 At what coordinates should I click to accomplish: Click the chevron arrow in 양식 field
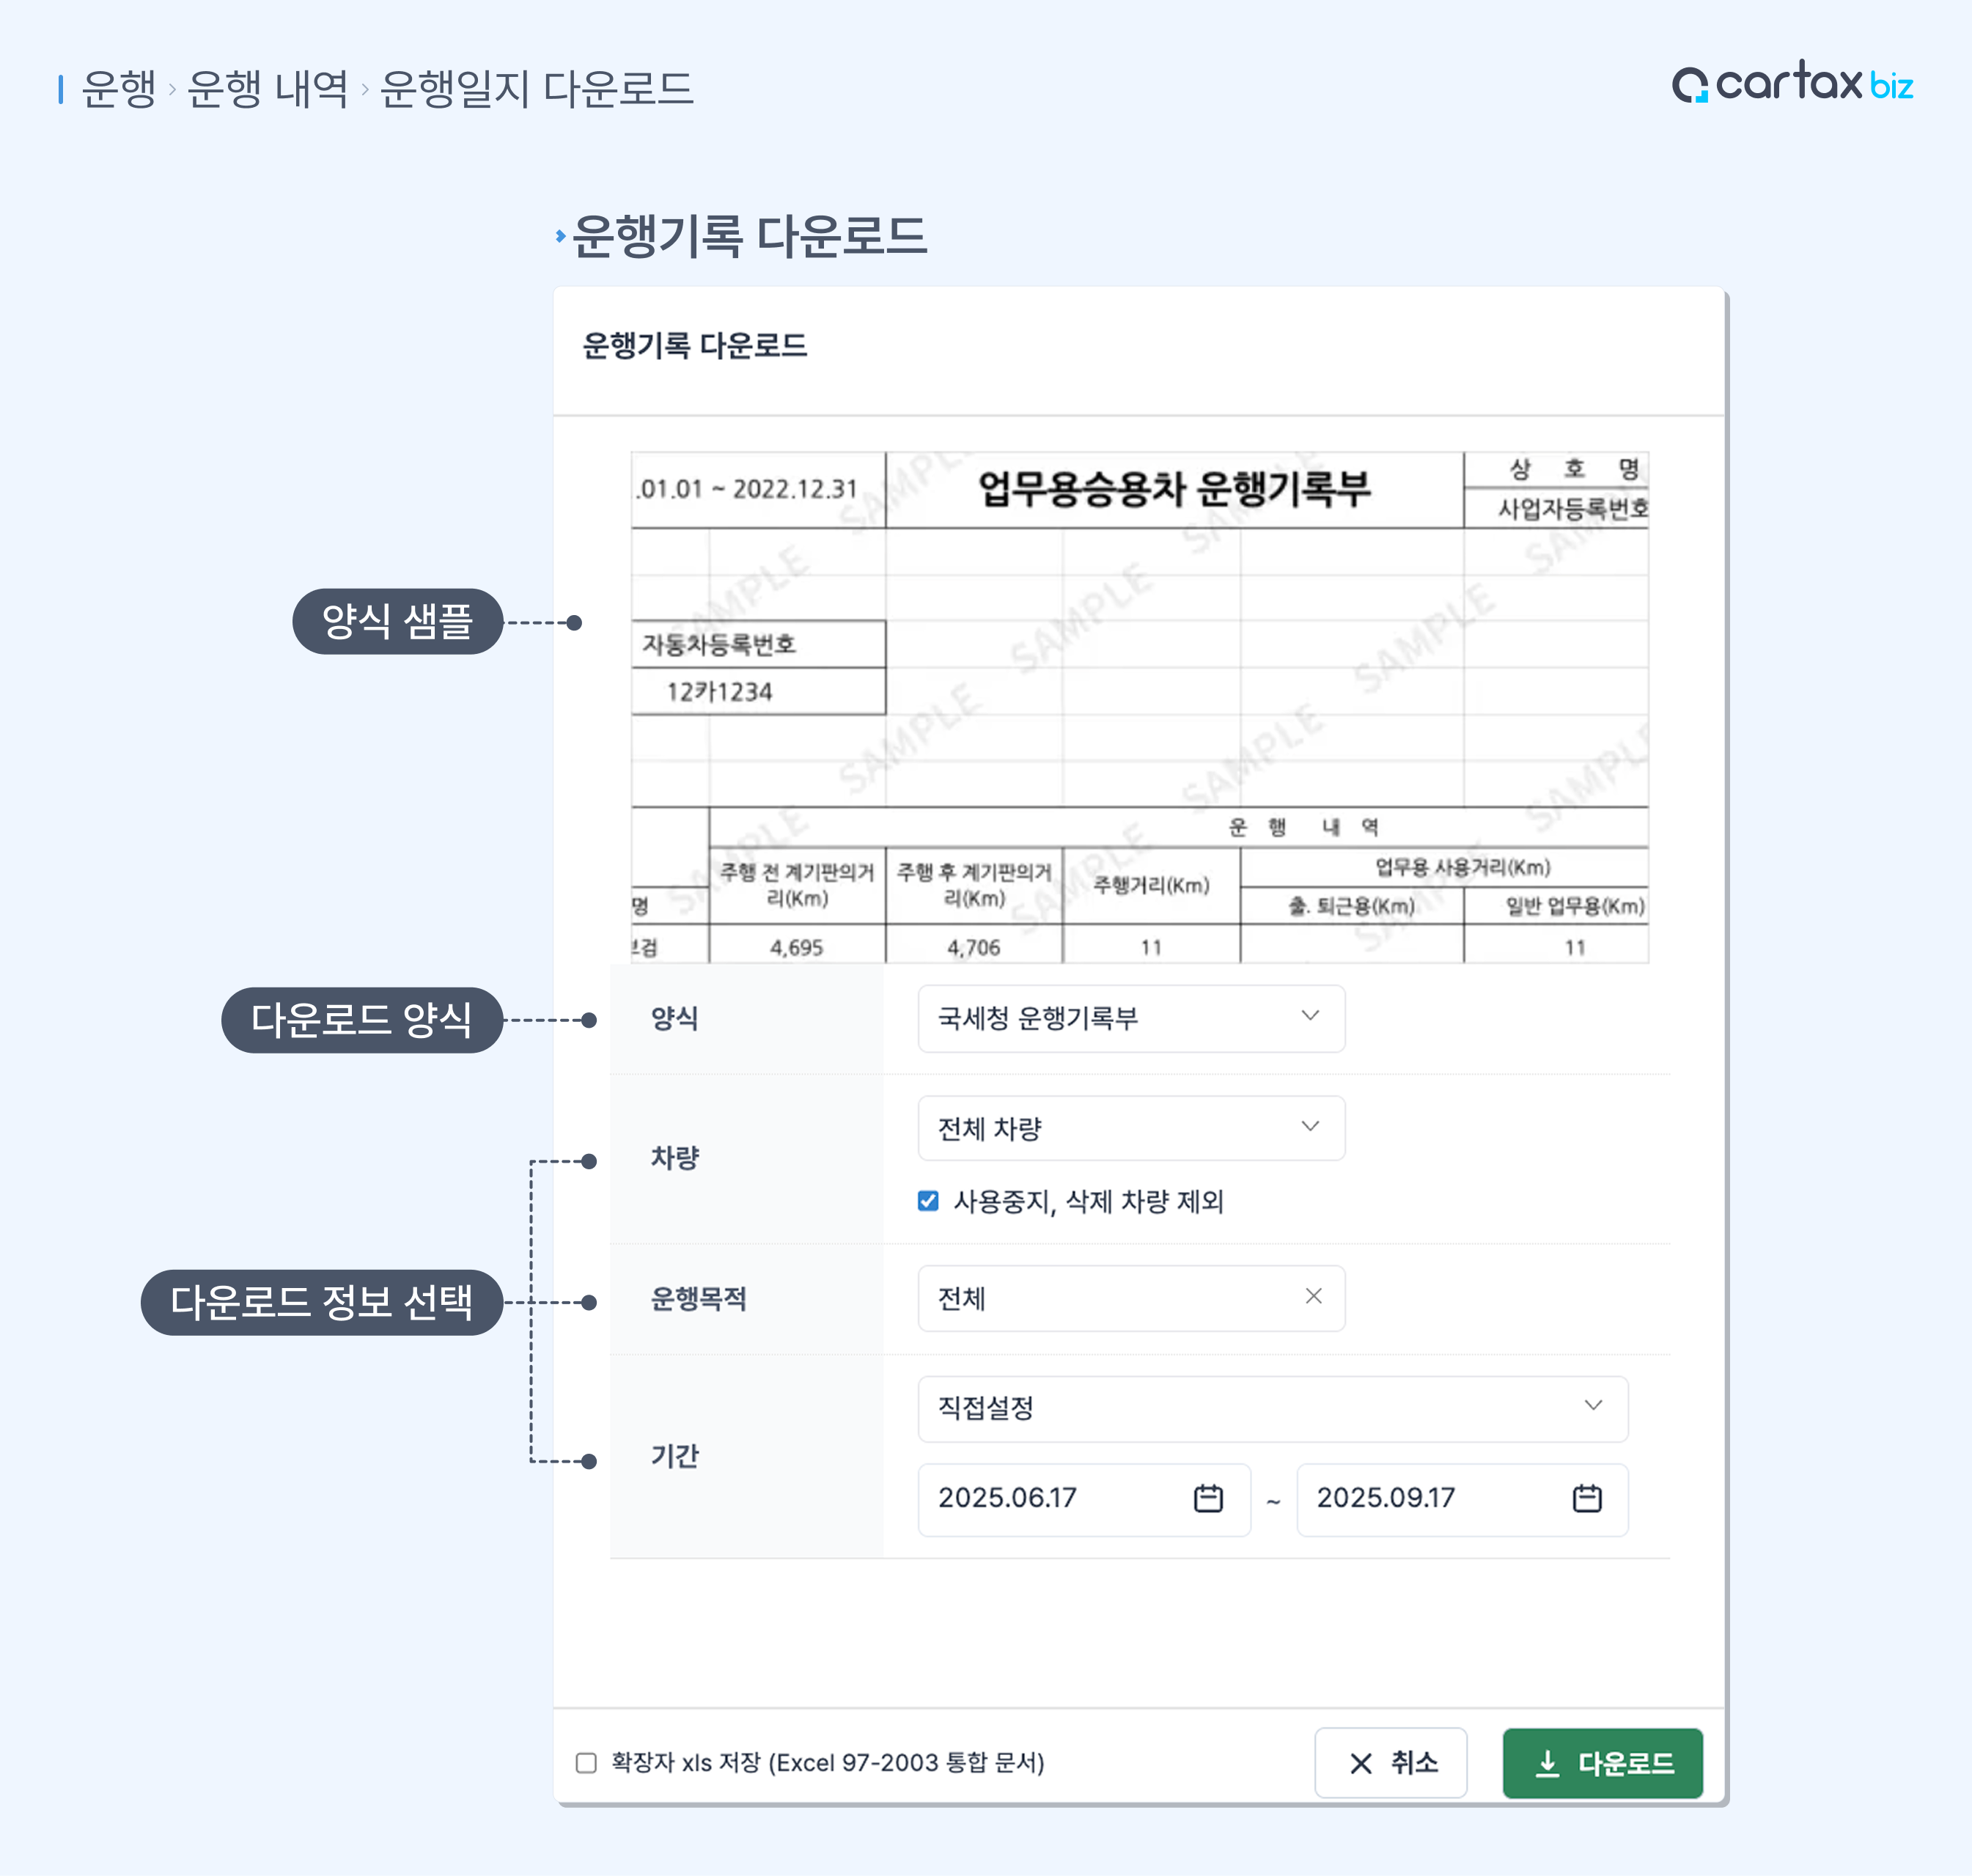click(x=1310, y=1016)
